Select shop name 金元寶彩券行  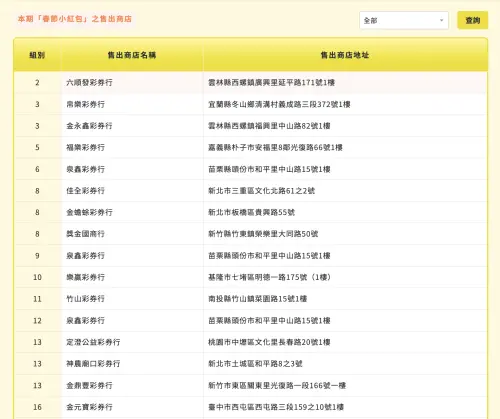[89, 407]
